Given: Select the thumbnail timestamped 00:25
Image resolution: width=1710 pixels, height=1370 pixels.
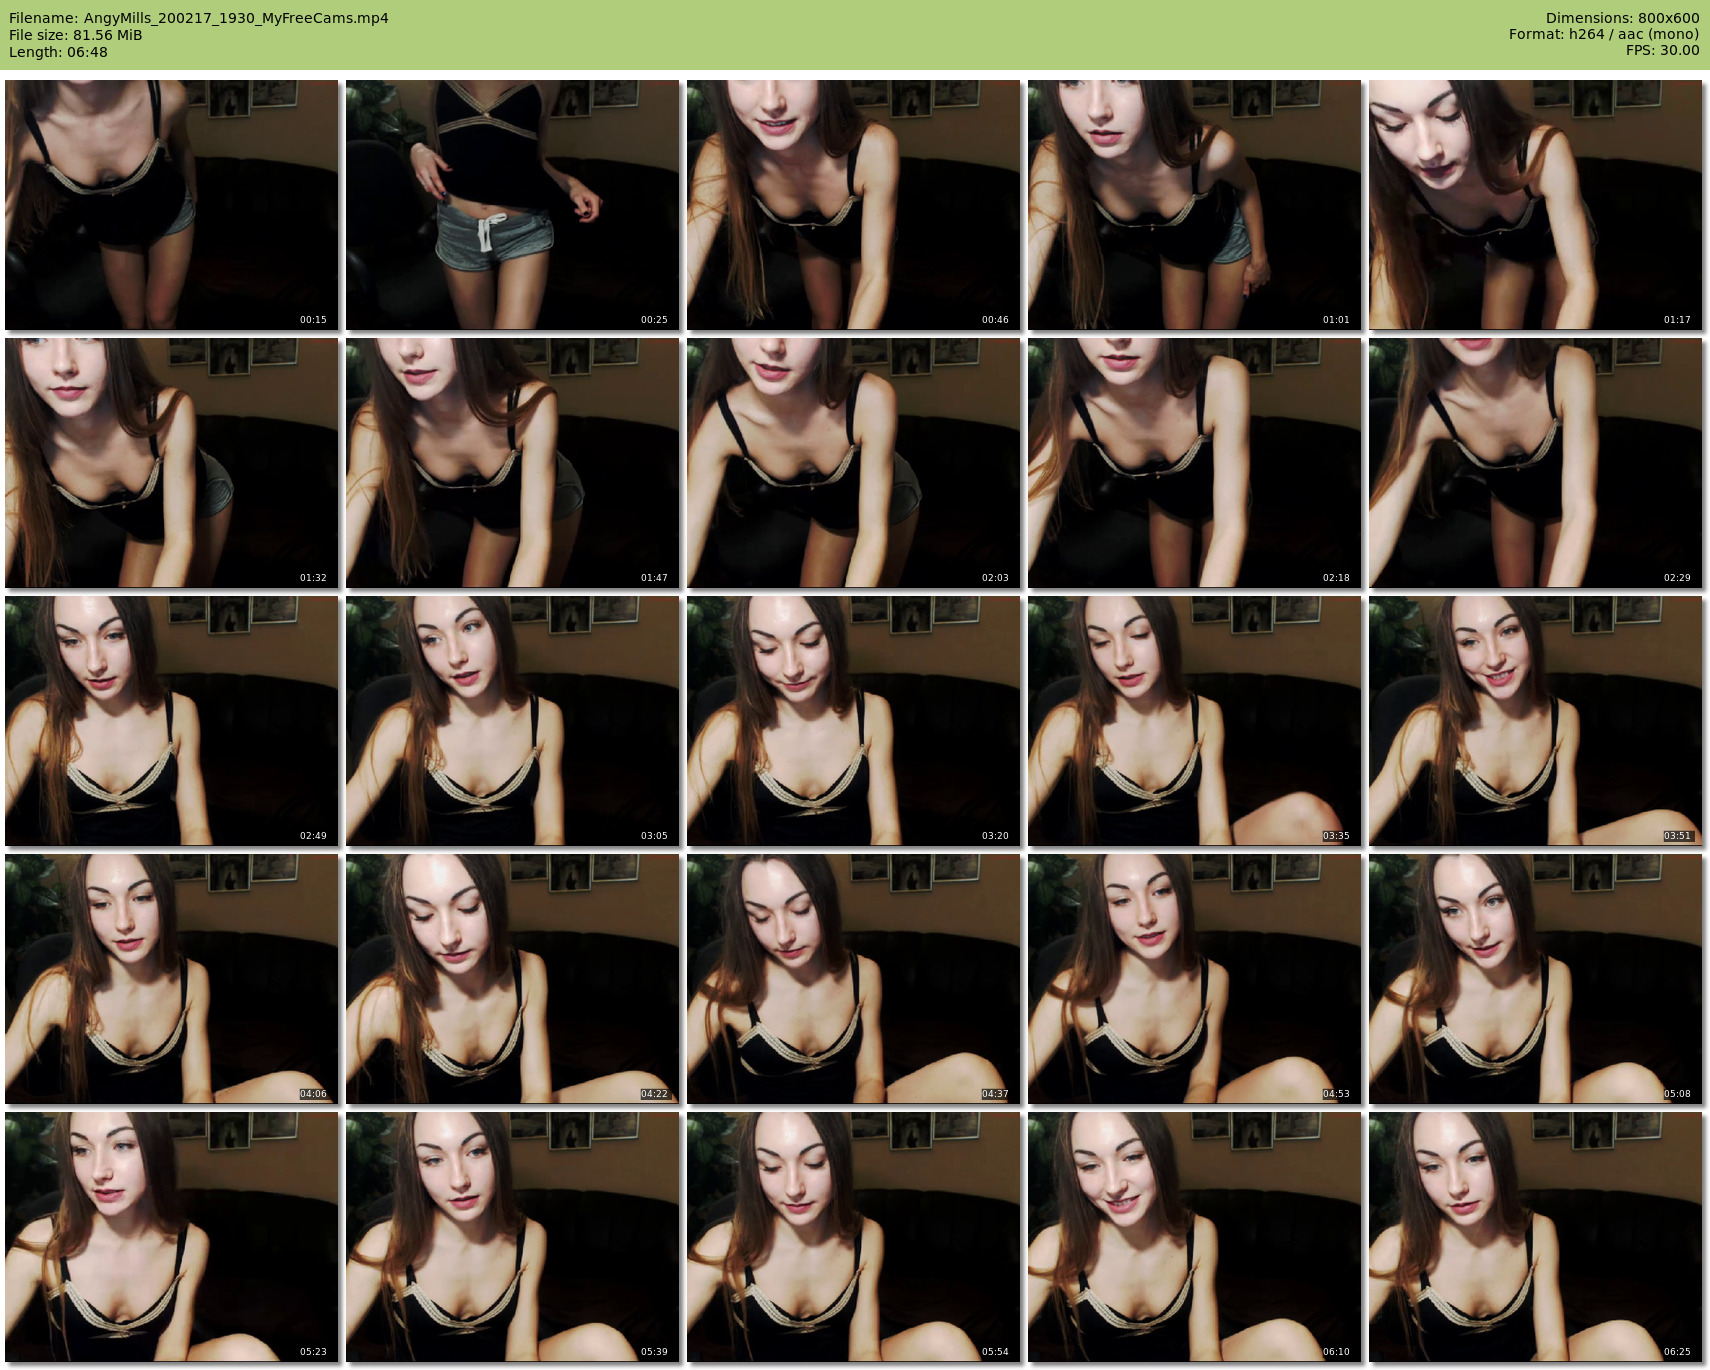Looking at the screenshot, I should click(x=512, y=205).
